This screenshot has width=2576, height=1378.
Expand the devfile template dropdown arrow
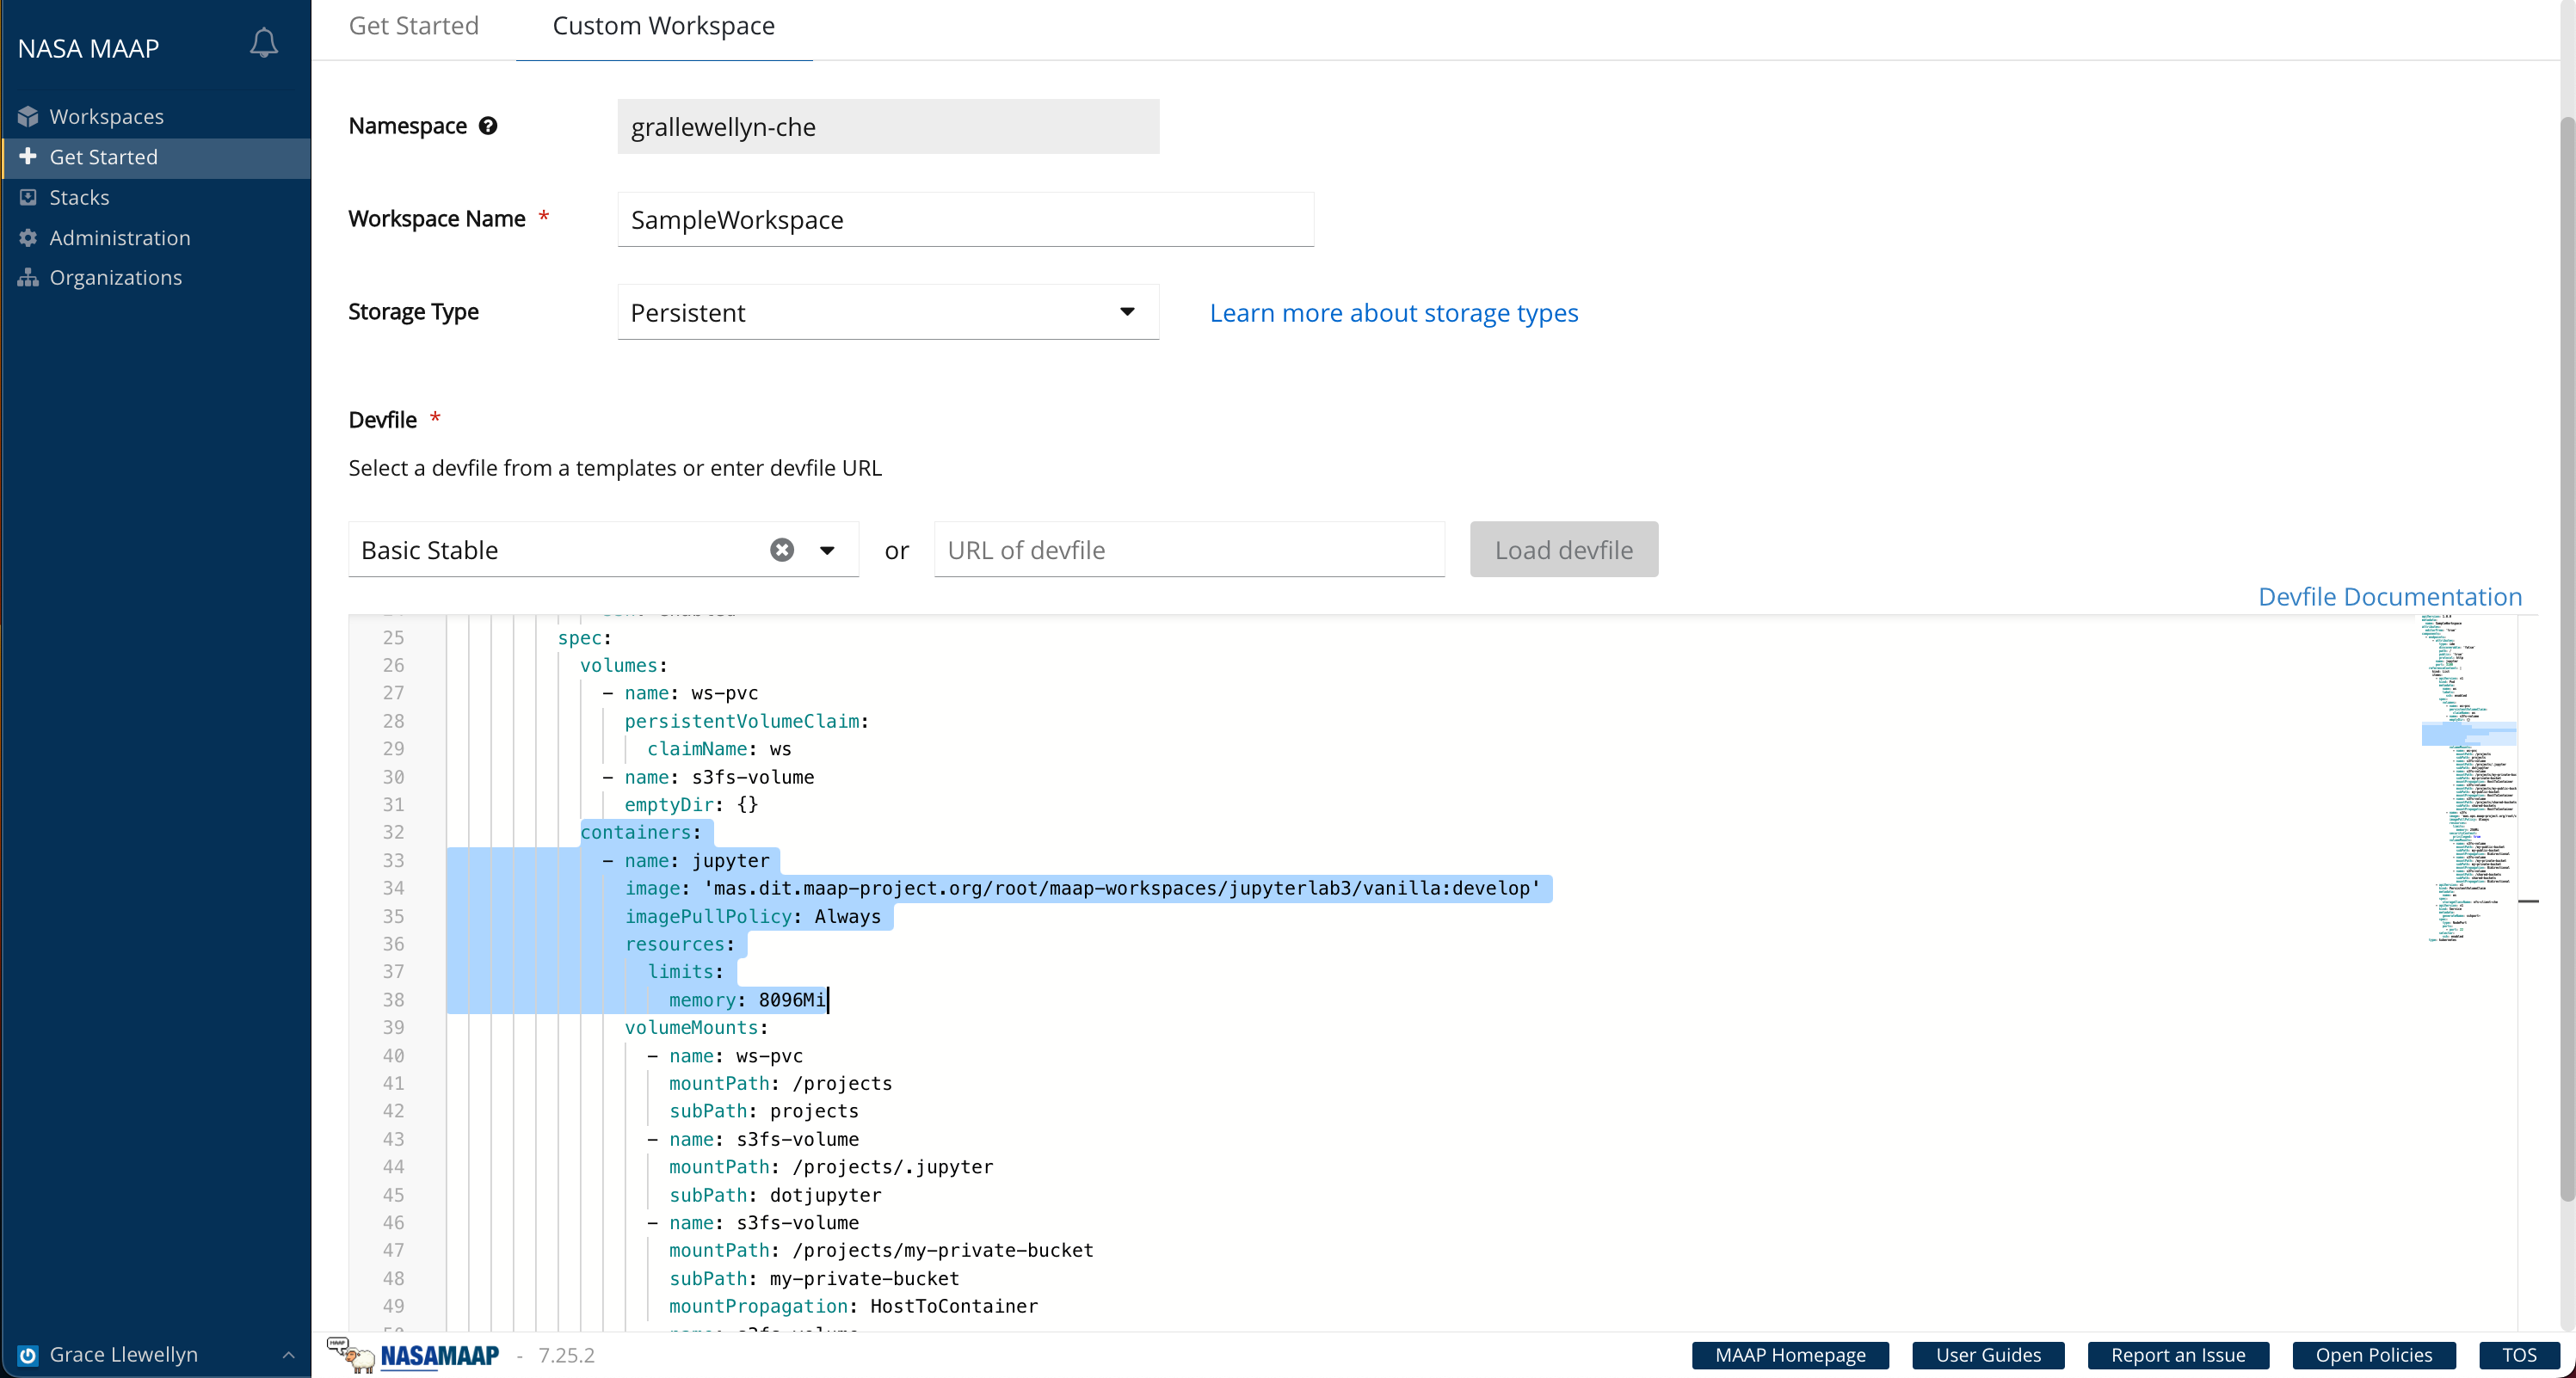pos(827,550)
